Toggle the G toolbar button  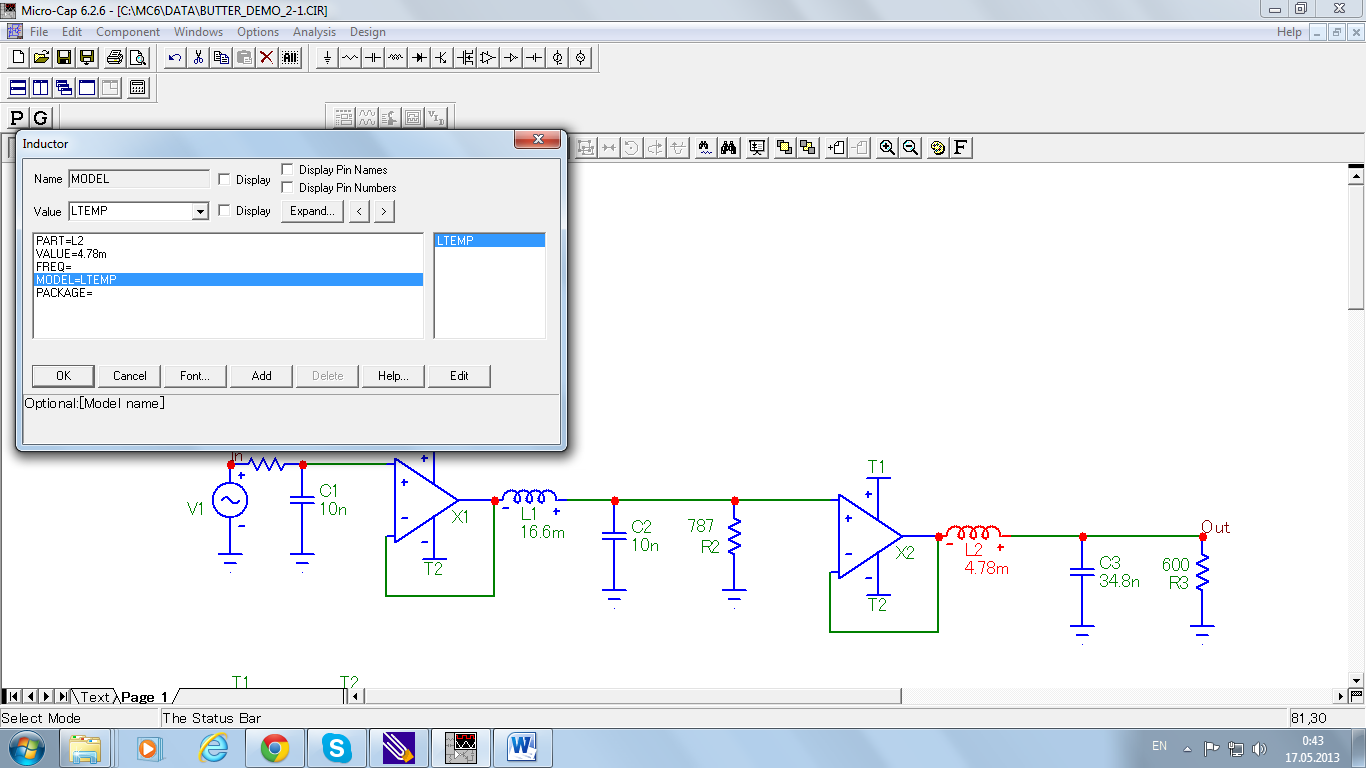[x=40, y=118]
